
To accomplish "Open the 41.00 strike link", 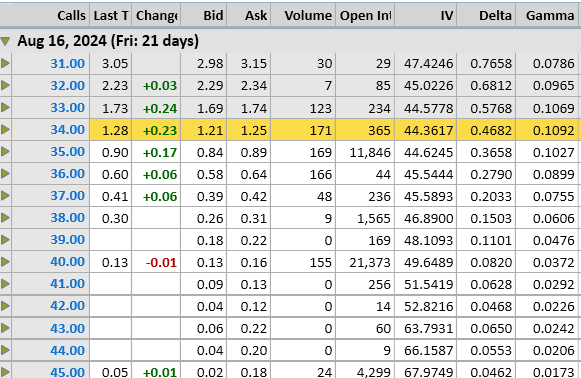I will point(67,284).
